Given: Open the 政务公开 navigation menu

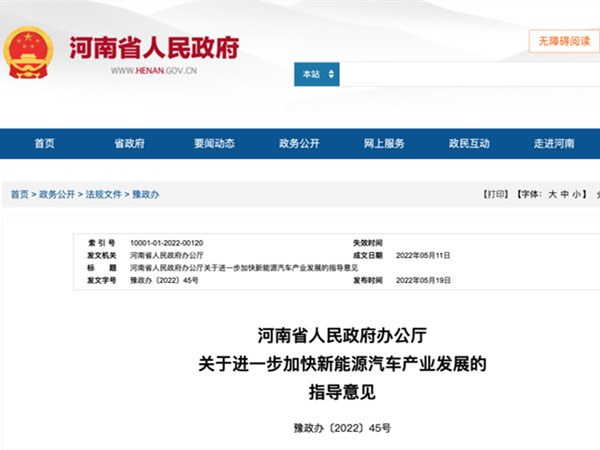Looking at the screenshot, I should [299, 144].
